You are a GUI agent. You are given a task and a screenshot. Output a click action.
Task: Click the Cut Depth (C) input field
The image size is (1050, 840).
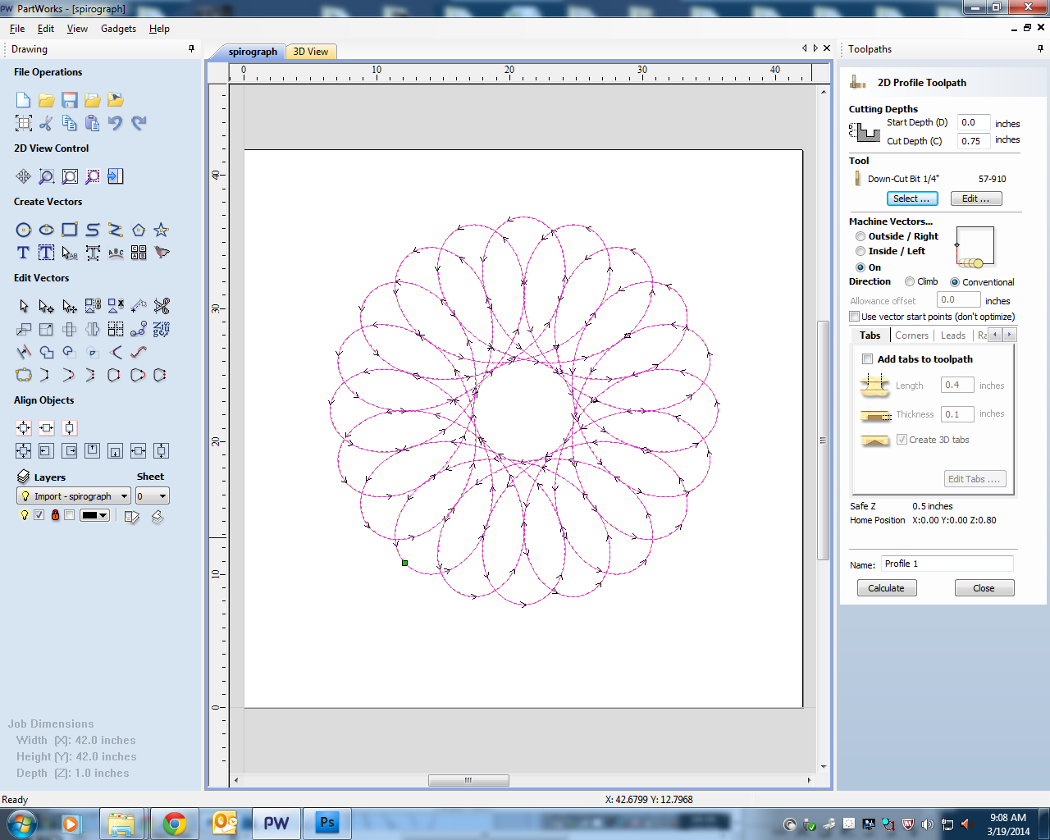972,141
